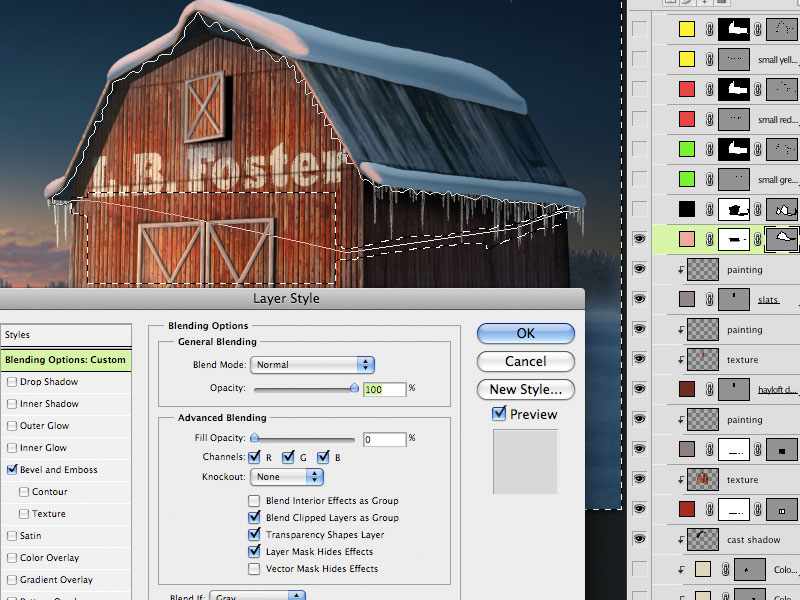Open Bevel and Emboss style settings
This screenshot has width=800, height=600.
59,469
